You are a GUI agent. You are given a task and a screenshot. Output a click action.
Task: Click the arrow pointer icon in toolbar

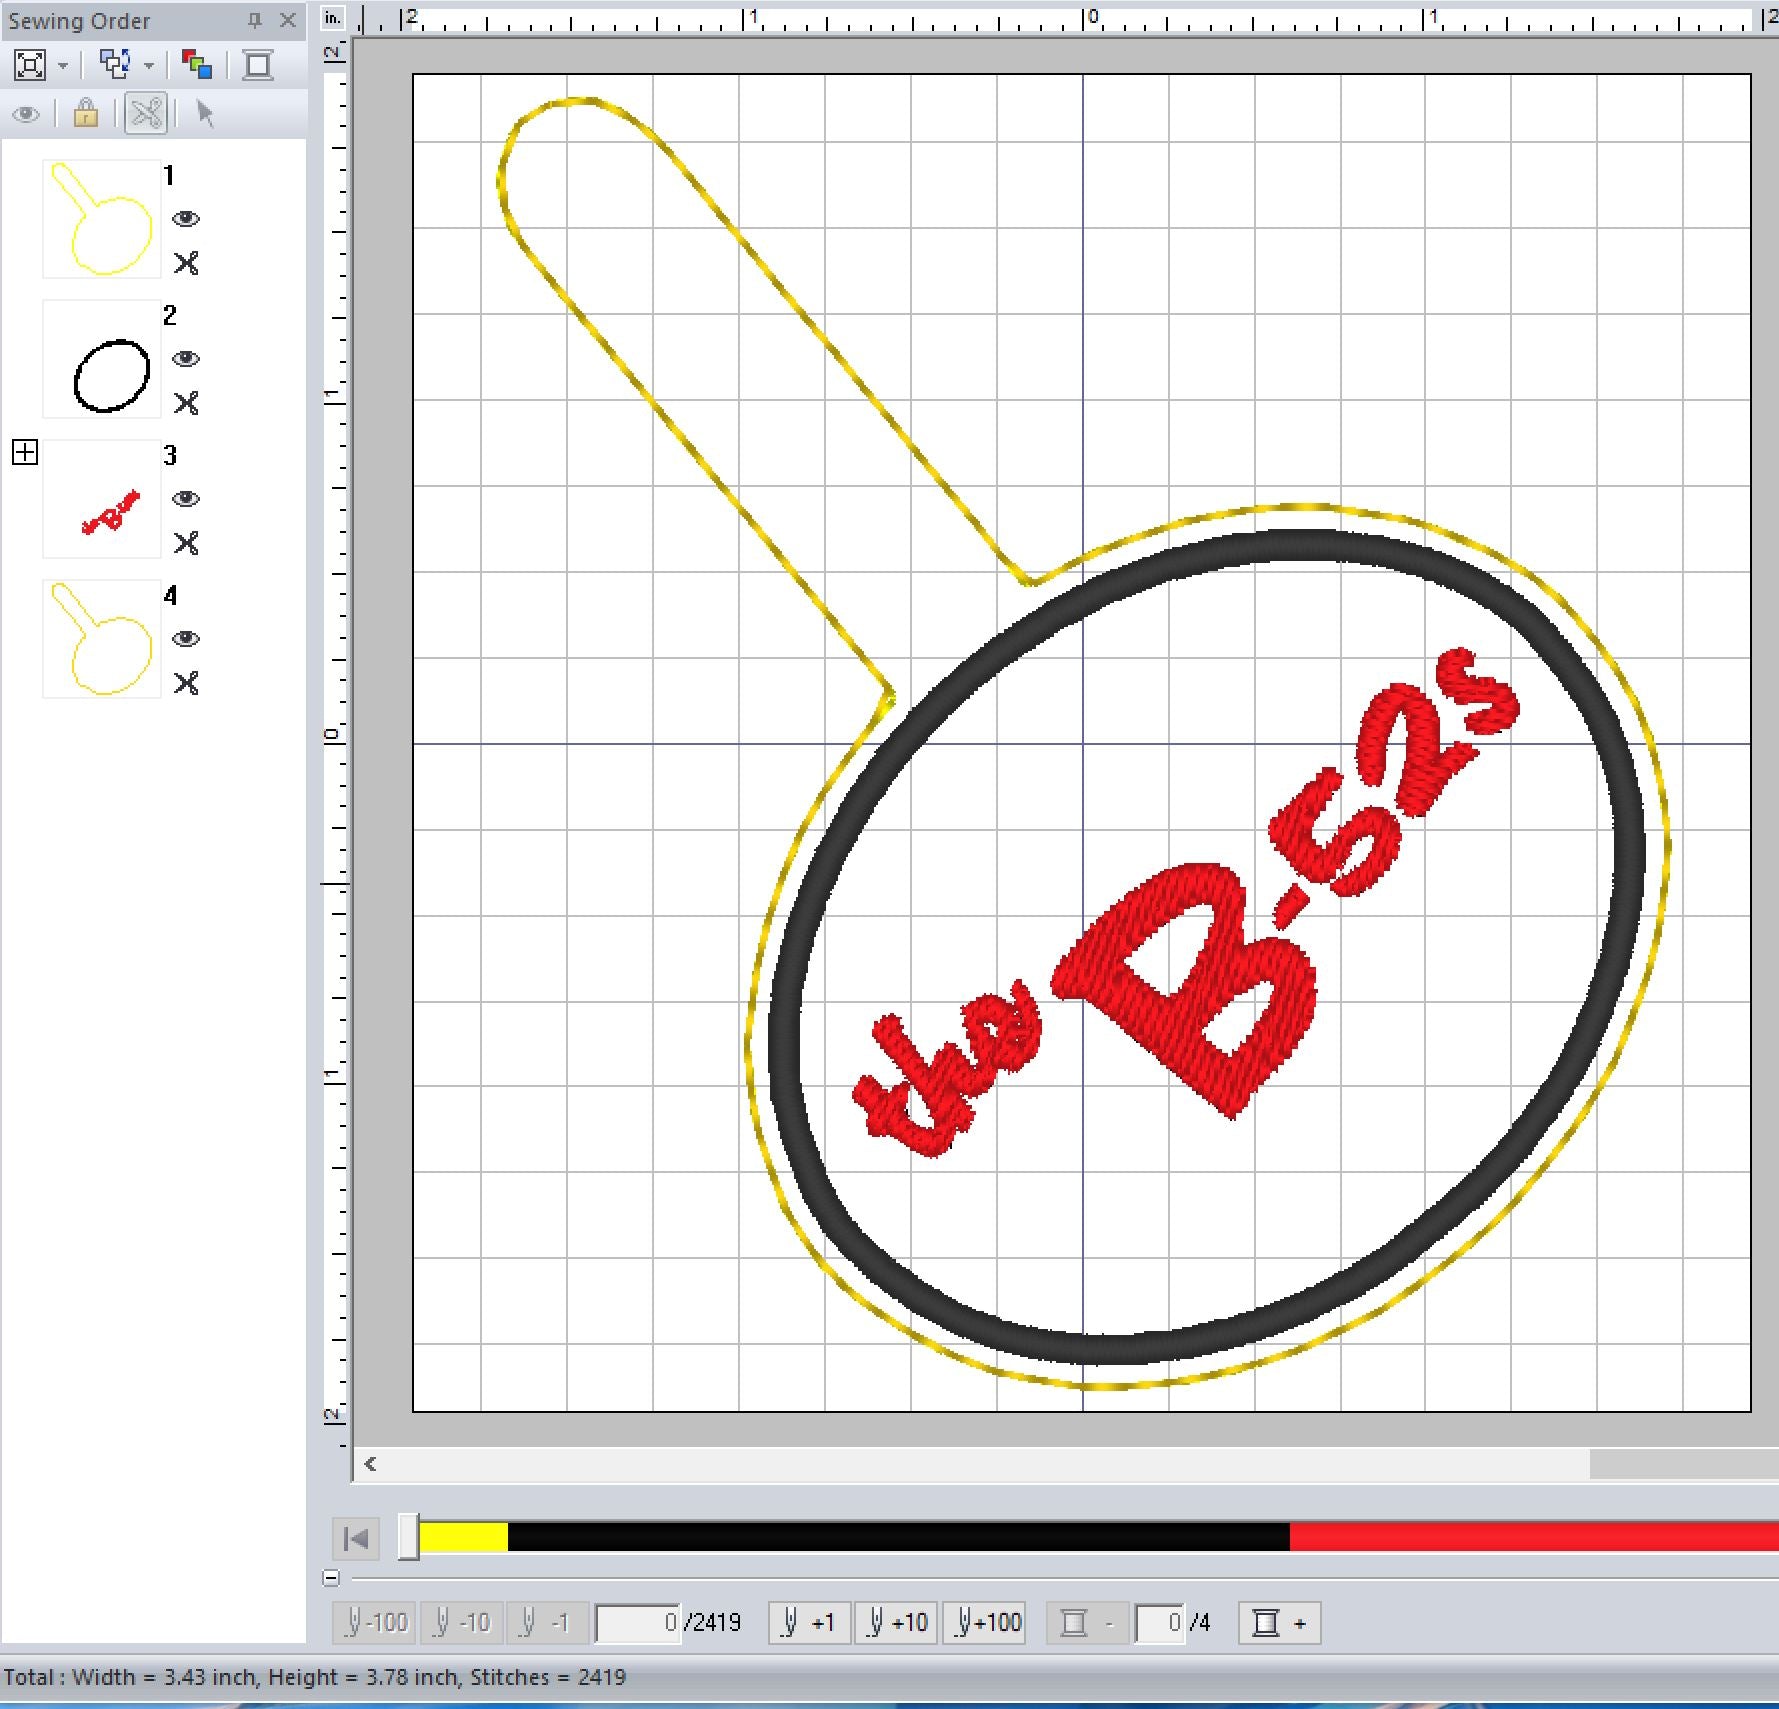coord(206,113)
